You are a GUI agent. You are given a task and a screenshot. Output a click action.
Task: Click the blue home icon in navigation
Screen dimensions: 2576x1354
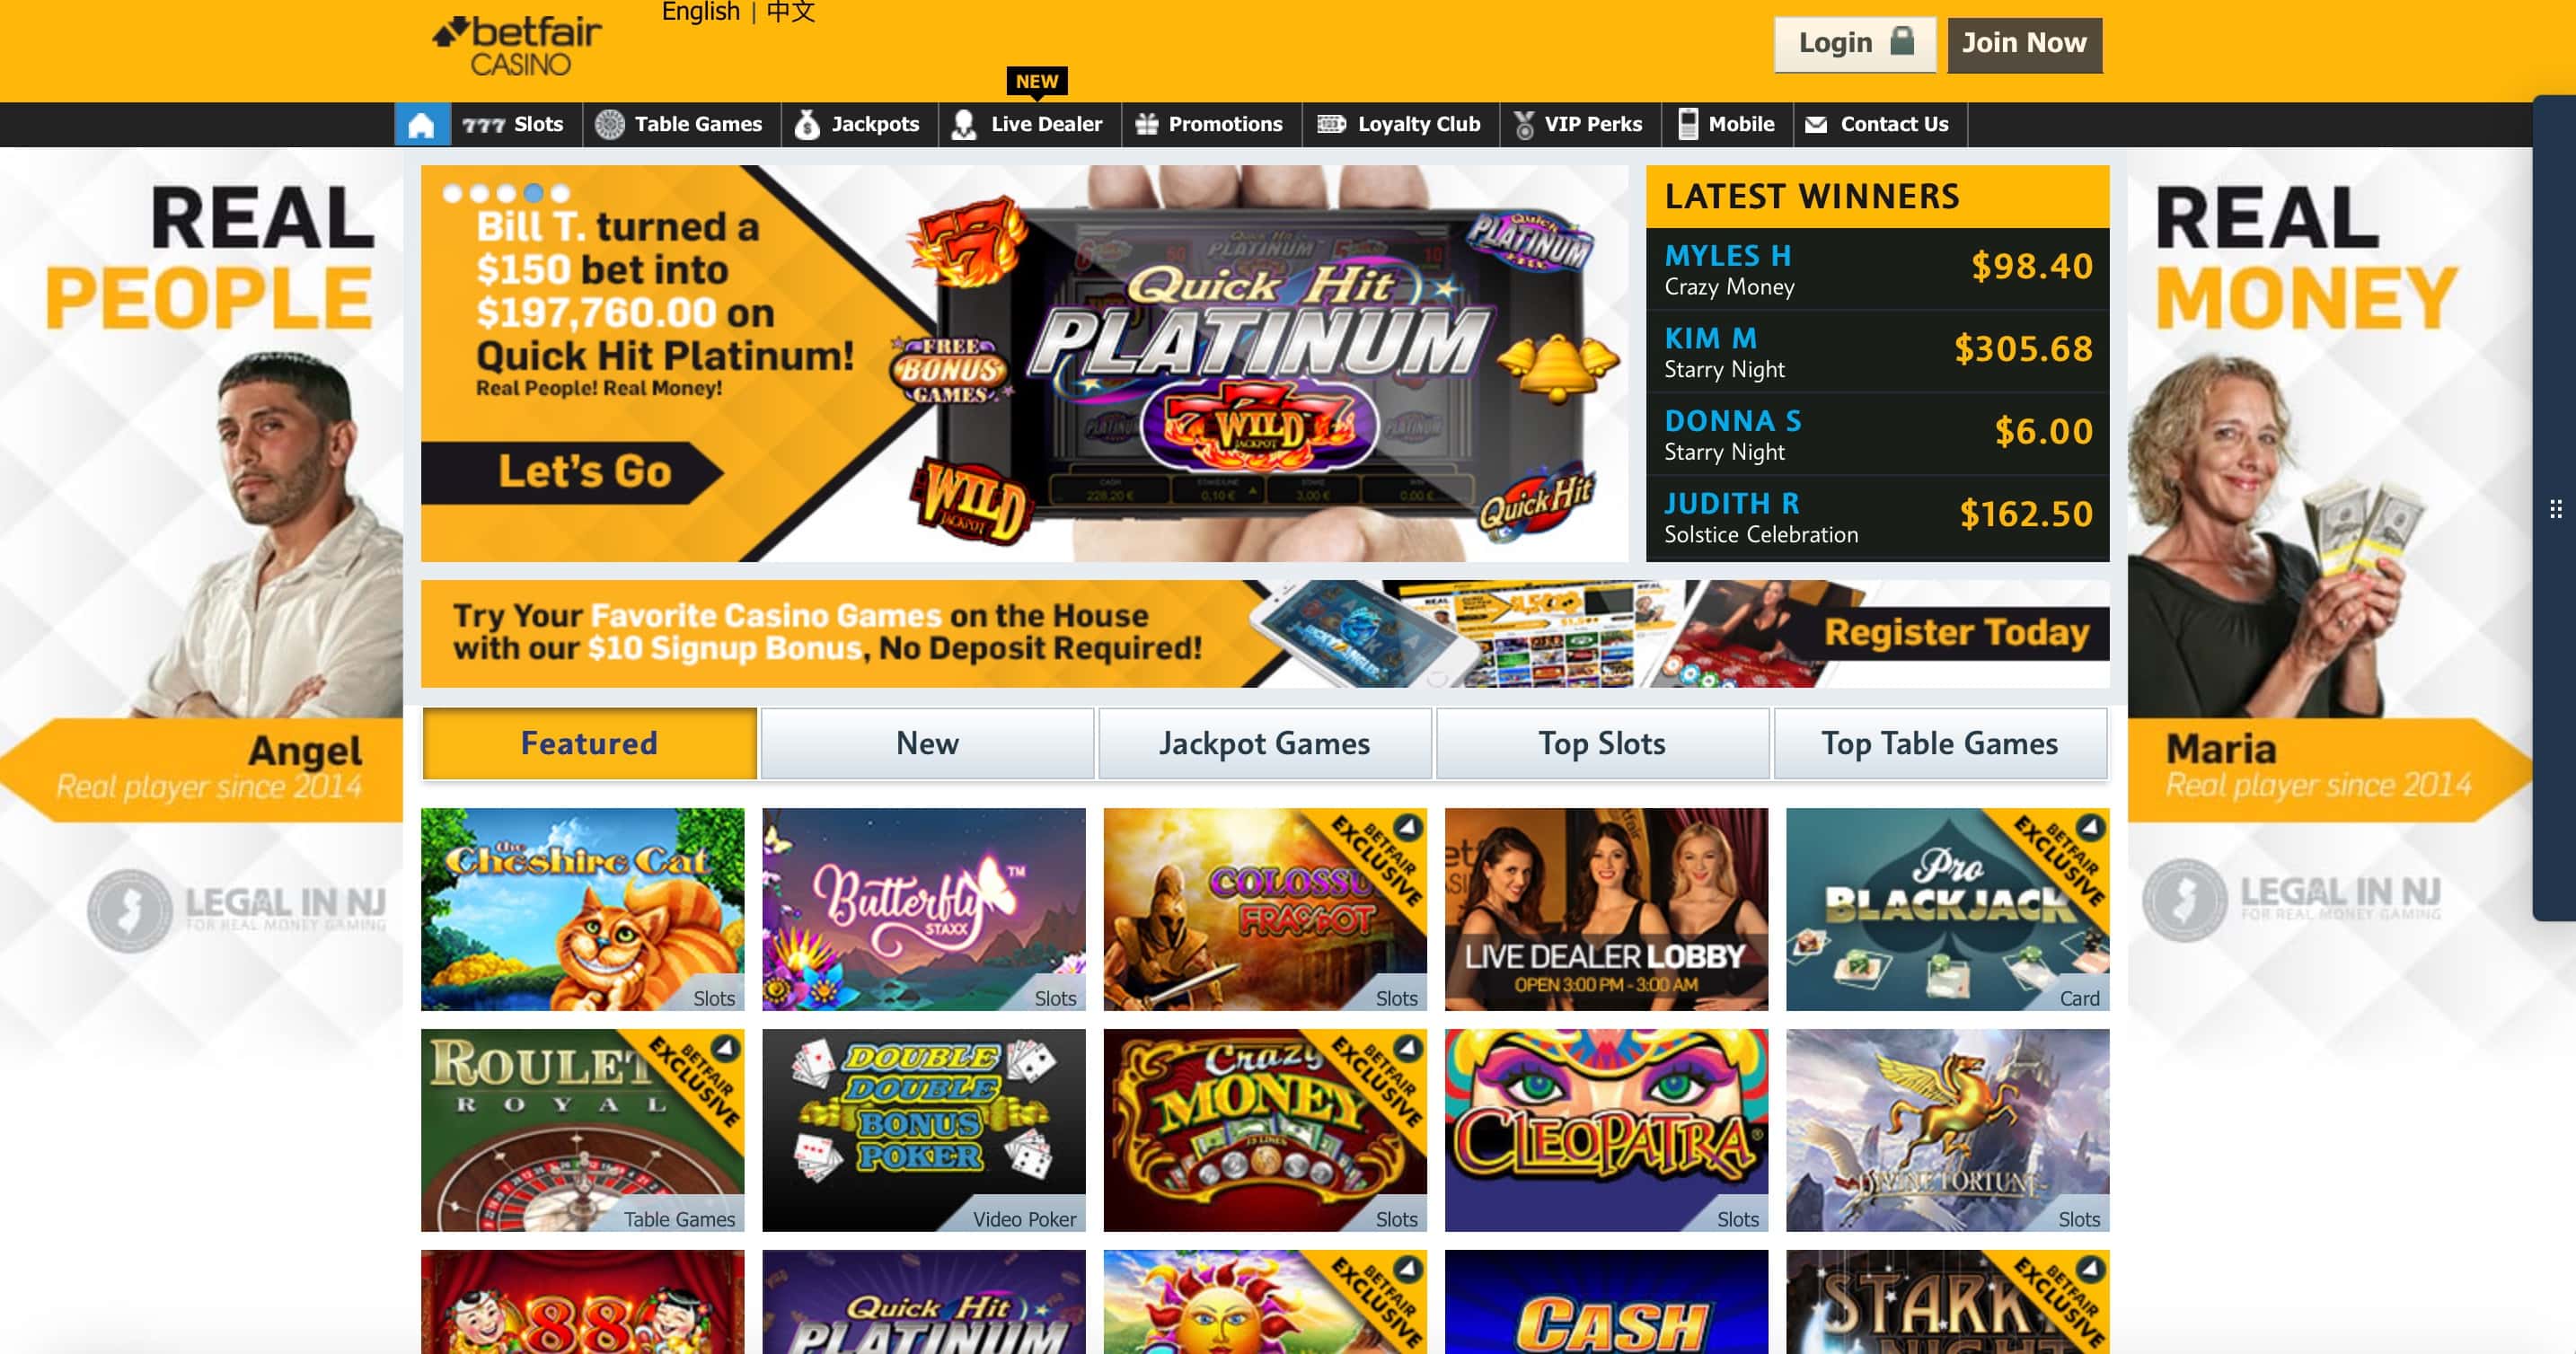[422, 125]
